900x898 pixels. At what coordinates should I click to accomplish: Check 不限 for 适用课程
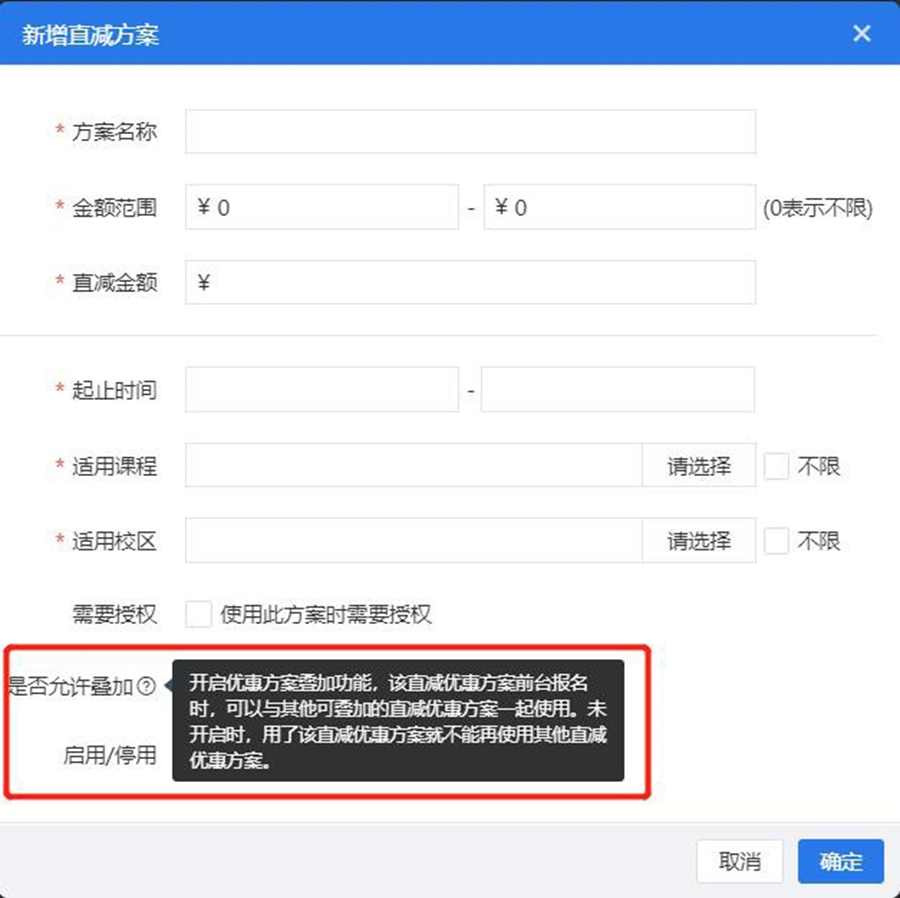point(777,466)
